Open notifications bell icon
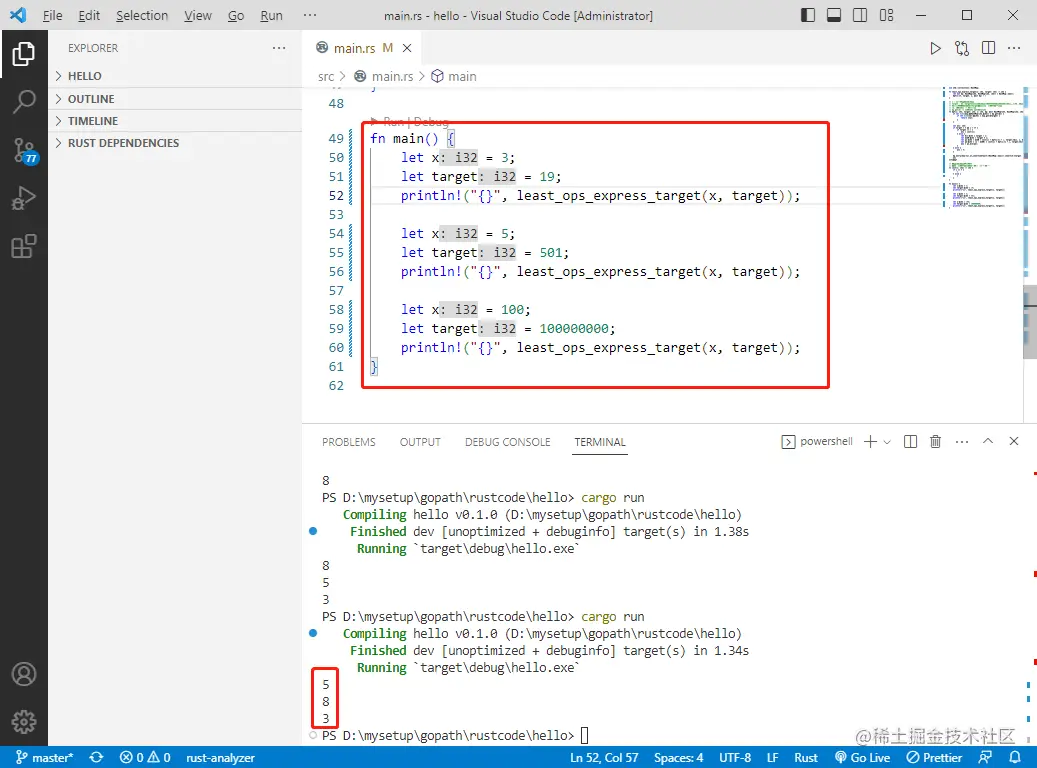 coord(1015,757)
